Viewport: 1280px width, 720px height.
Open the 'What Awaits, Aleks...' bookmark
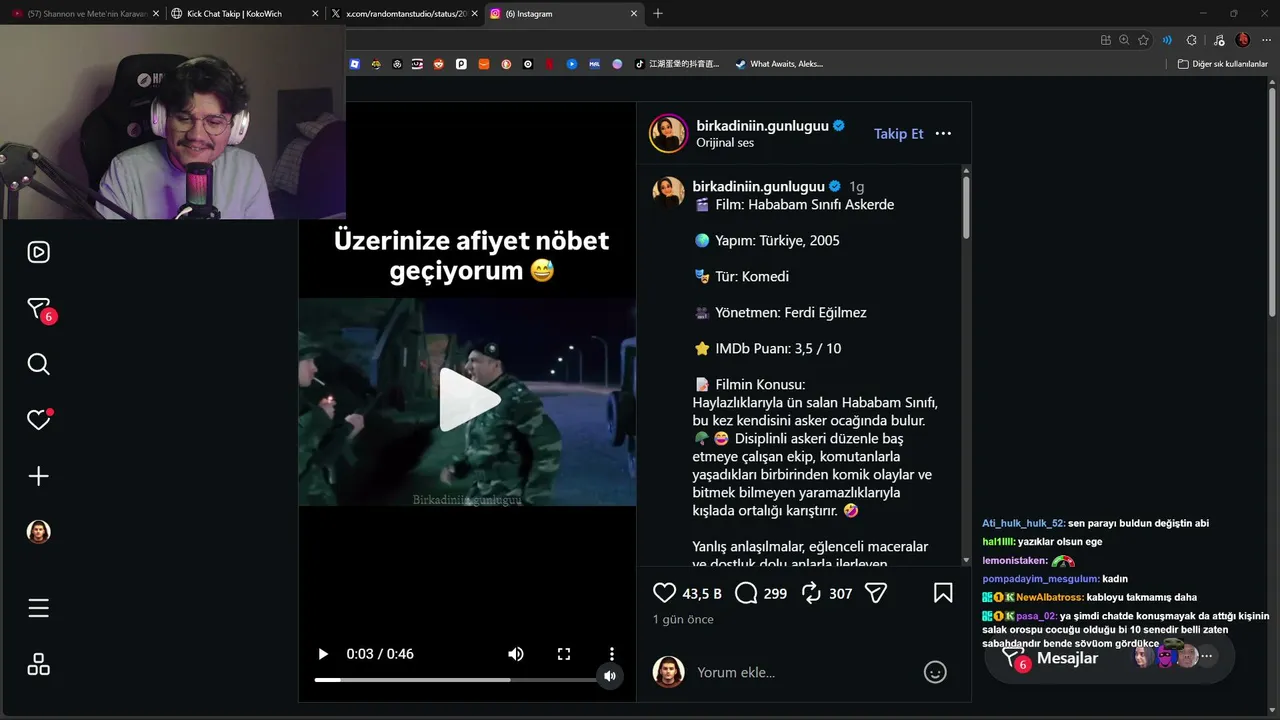(779, 64)
